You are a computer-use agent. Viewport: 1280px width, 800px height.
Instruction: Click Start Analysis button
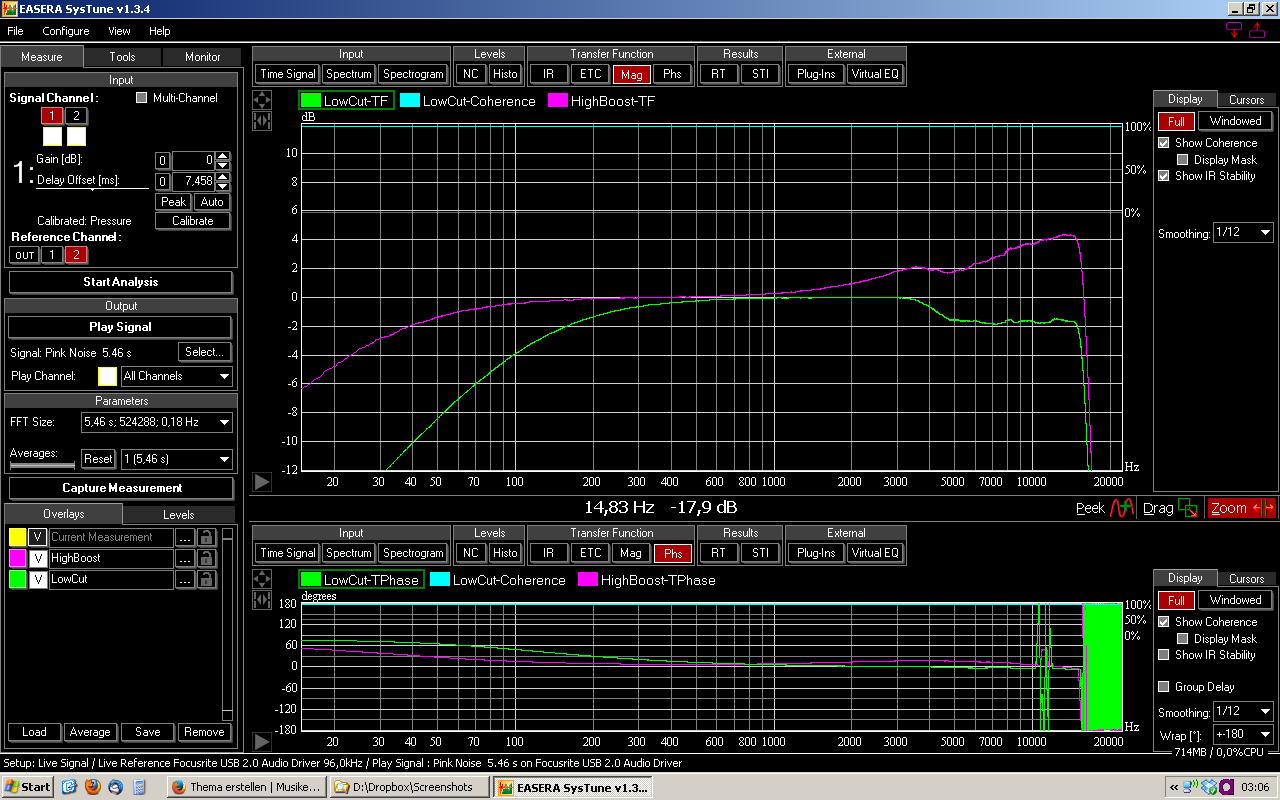(x=120, y=282)
